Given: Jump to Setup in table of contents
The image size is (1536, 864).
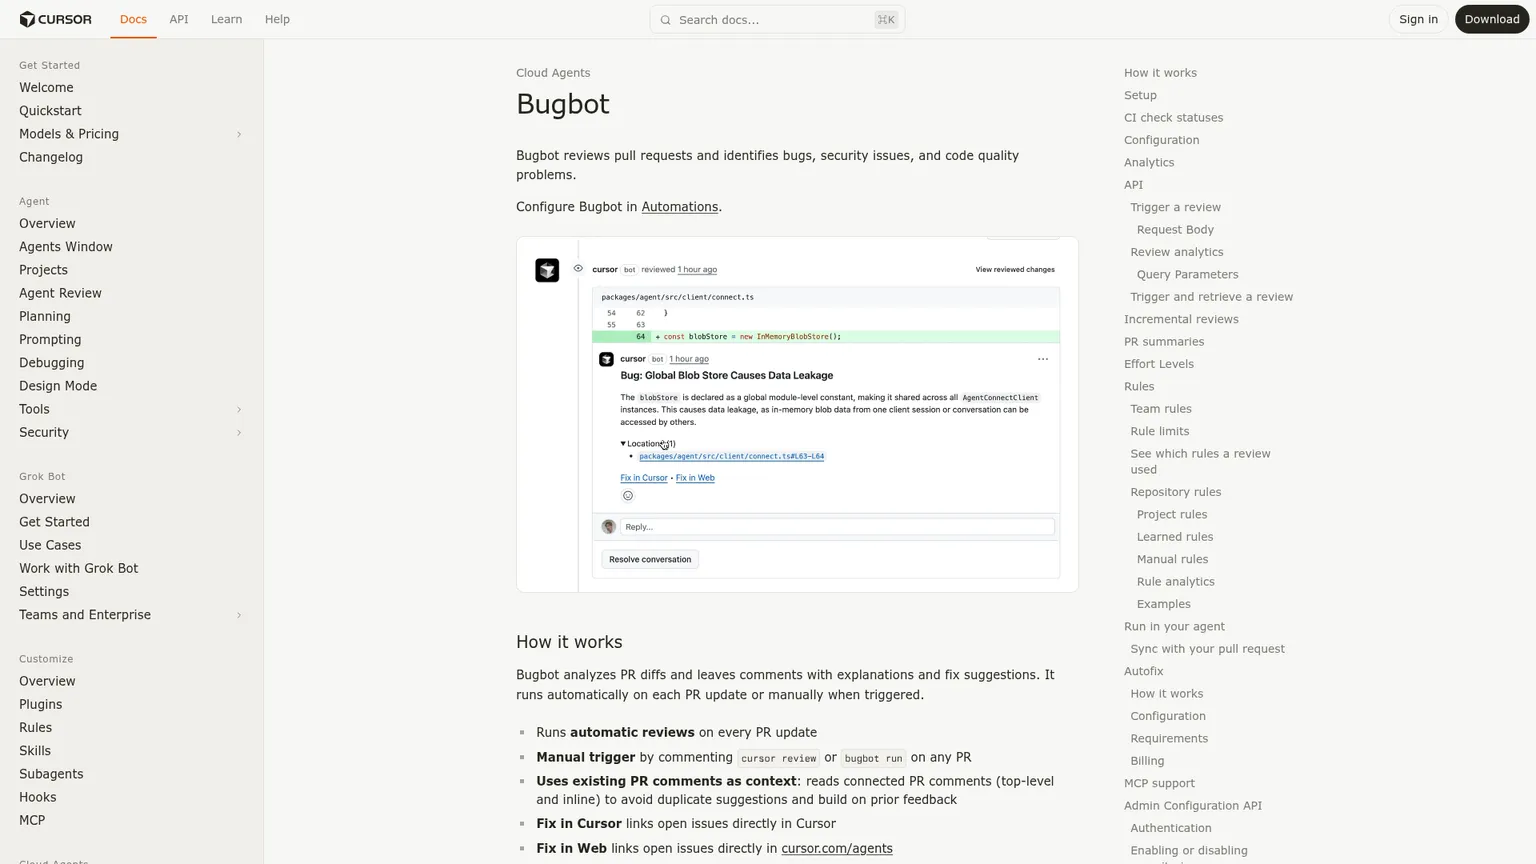Looking at the screenshot, I should coord(1140,96).
